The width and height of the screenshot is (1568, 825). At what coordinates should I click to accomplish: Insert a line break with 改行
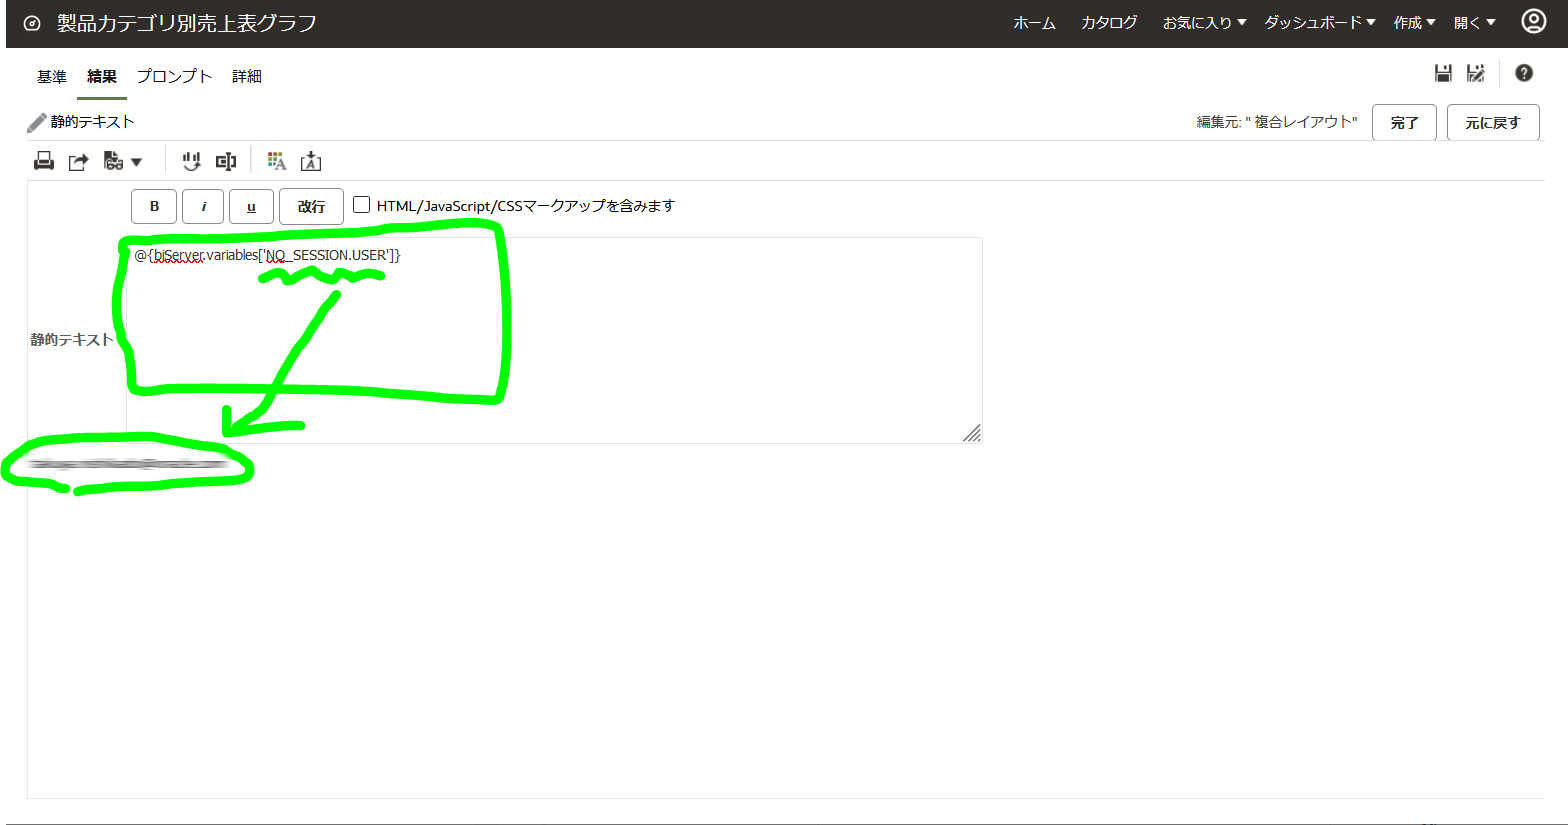point(311,206)
